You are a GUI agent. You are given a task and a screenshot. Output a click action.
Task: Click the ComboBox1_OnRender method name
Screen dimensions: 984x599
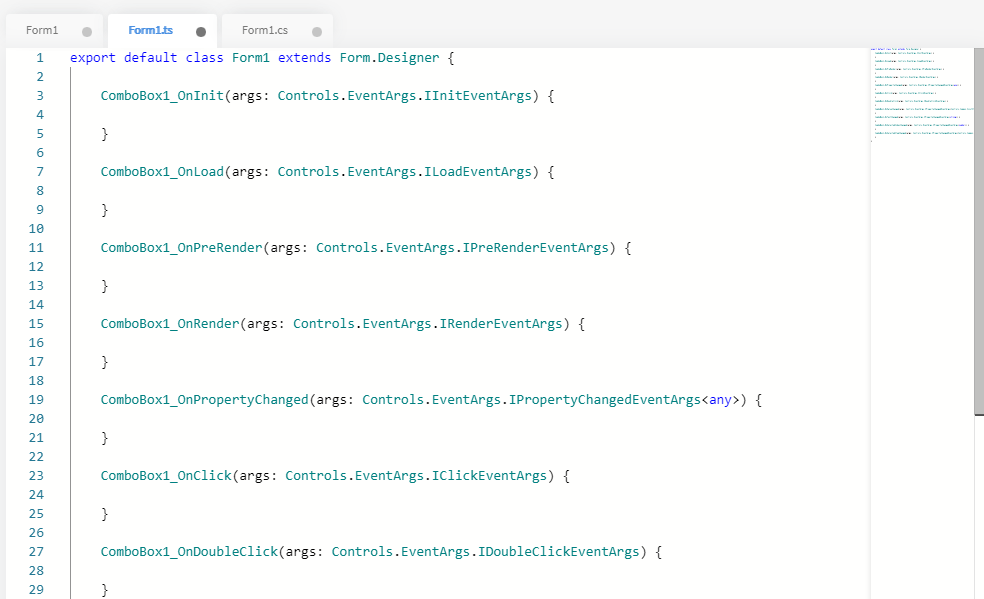tap(170, 324)
